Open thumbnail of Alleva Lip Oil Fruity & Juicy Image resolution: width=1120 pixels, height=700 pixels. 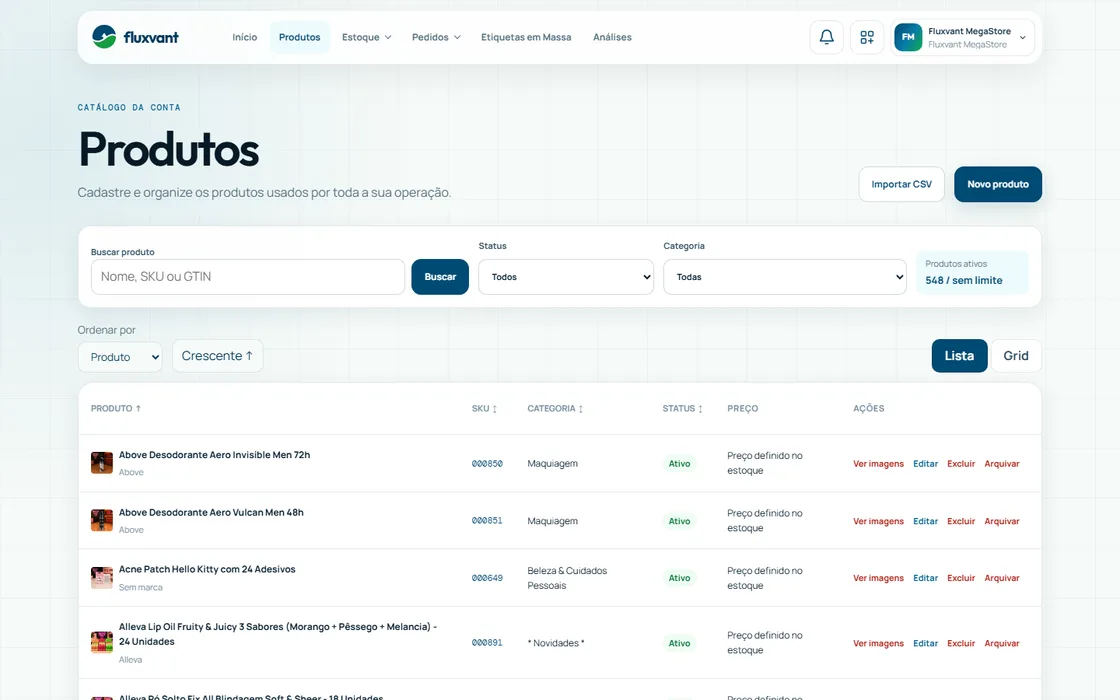101,642
